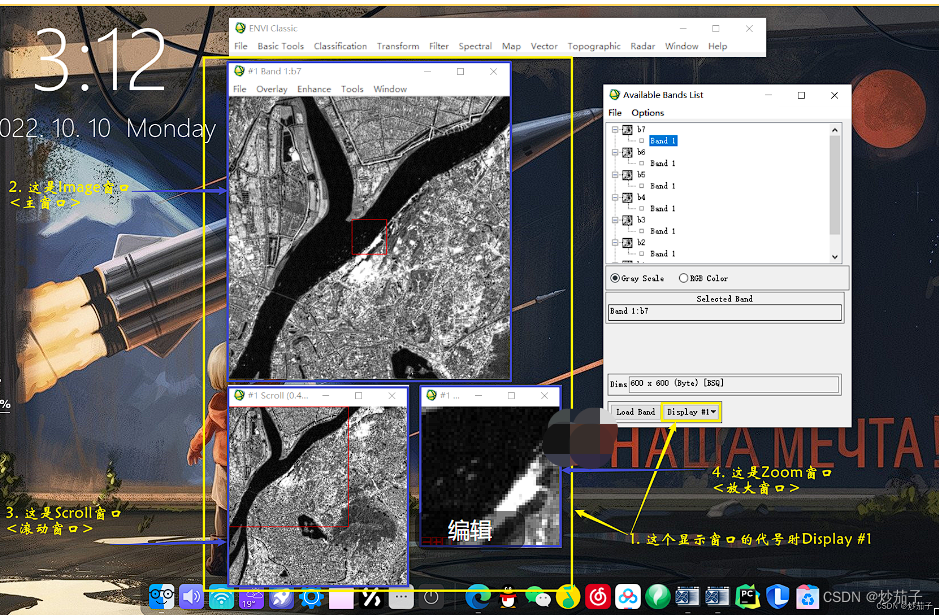Click the b6 file image icon
Screen dimensions: 939x615
pyautogui.click(x=627, y=152)
